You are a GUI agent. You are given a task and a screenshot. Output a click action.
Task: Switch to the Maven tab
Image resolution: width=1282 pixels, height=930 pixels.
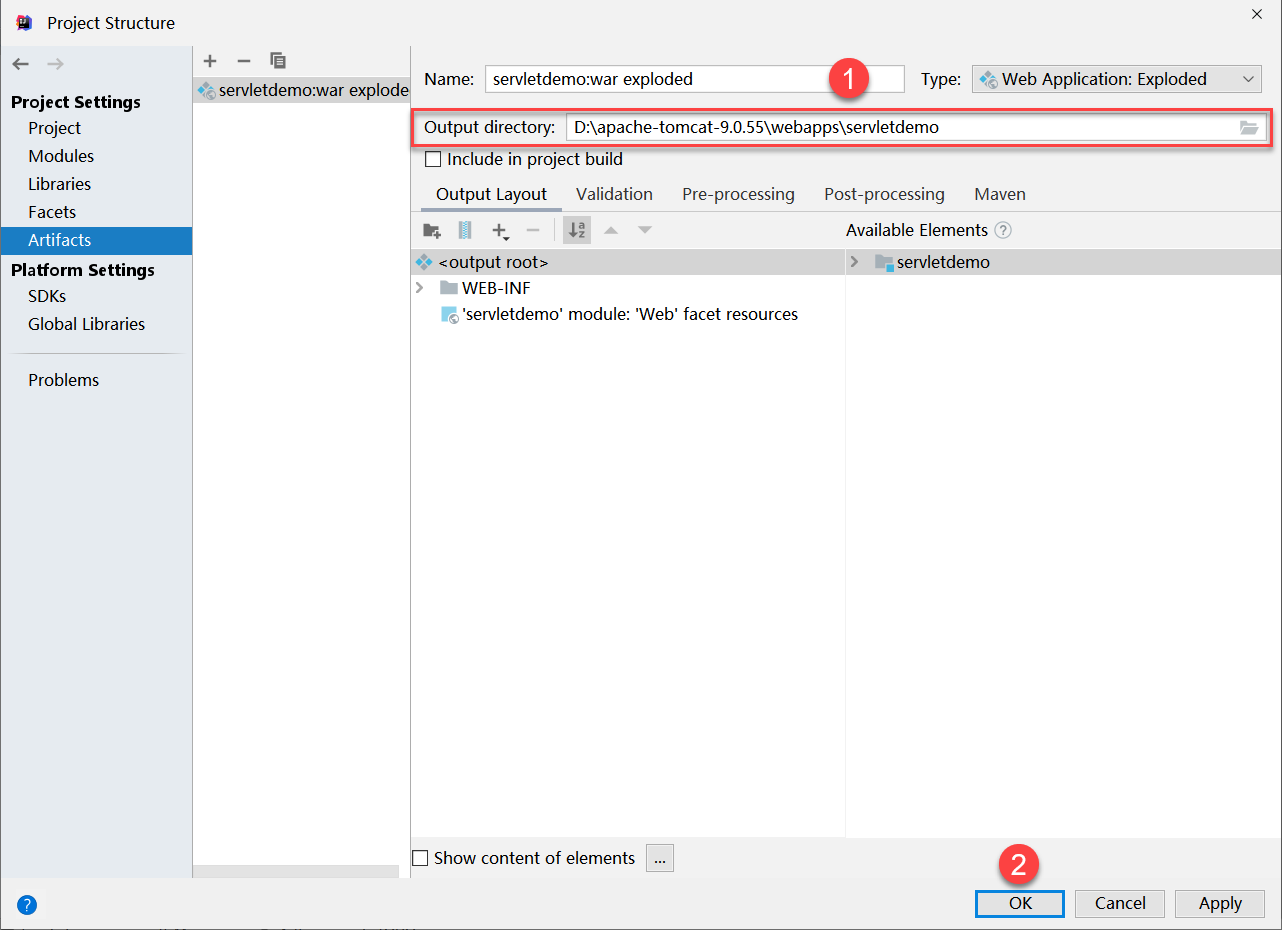pyautogui.click(x=1000, y=194)
